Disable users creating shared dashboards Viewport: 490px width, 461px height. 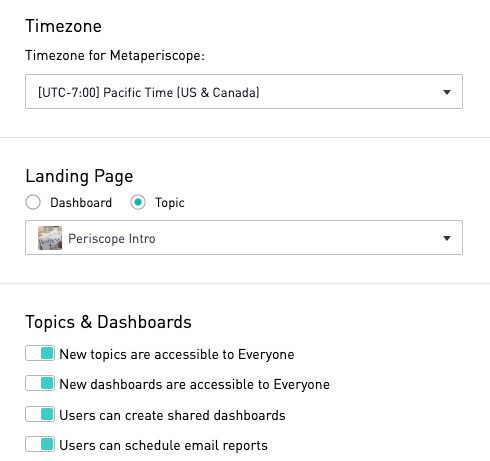(40, 414)
